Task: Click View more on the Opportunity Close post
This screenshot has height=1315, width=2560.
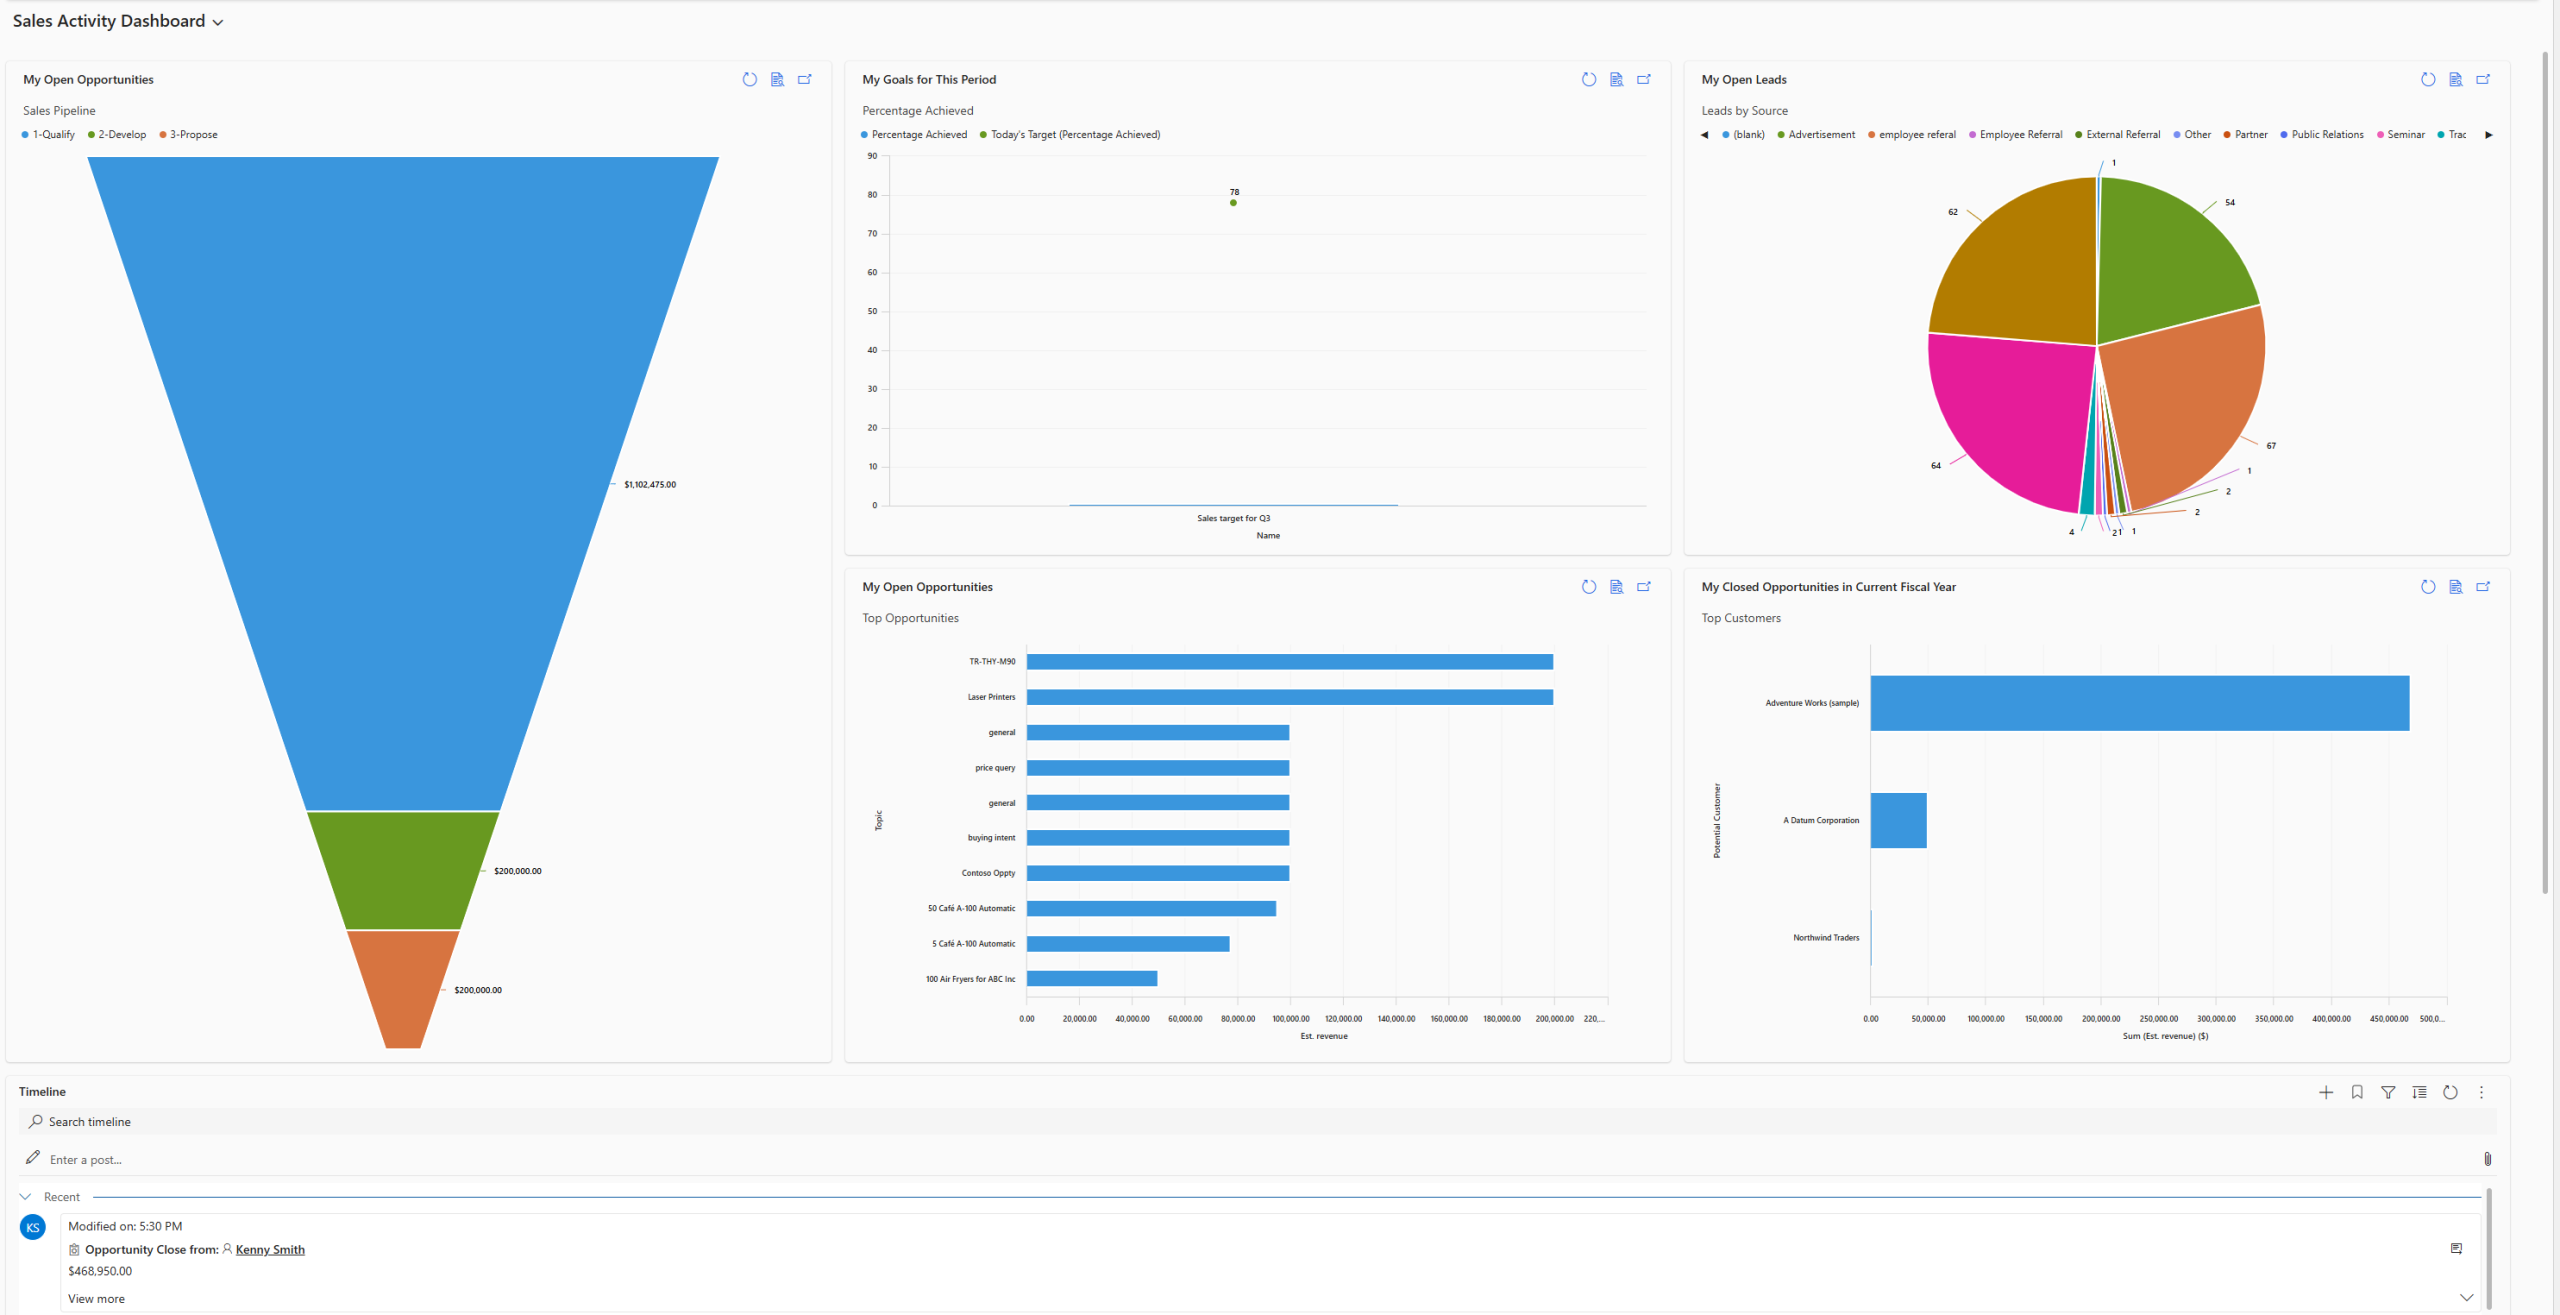Action: click(x=95, y=1298)
